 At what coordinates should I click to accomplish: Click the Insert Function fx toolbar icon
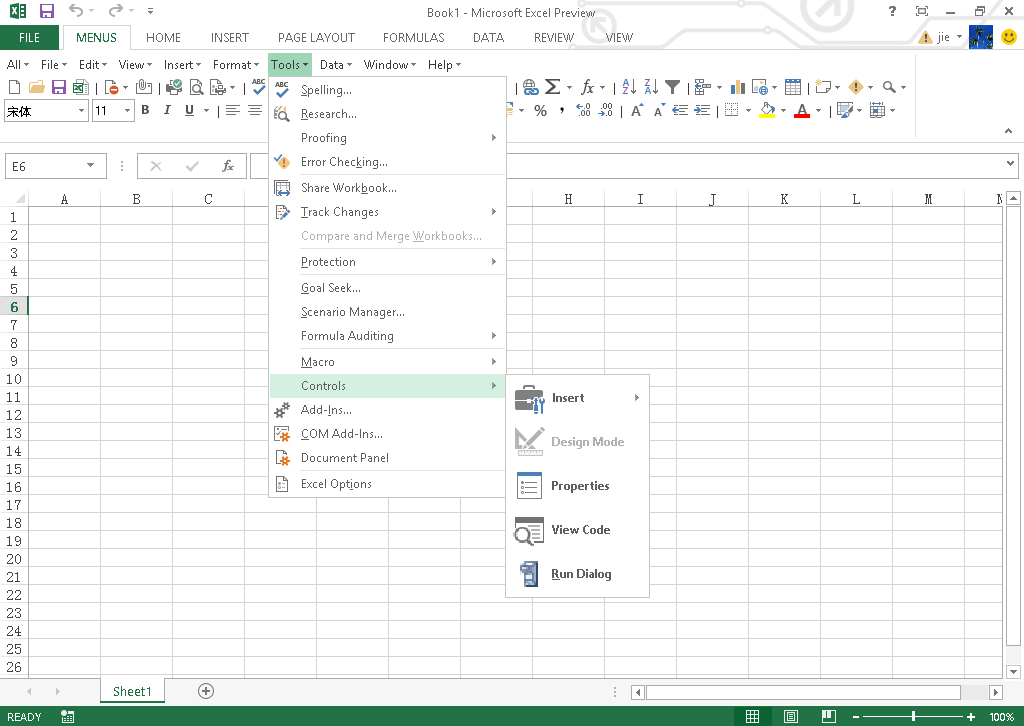pos(588,87)
